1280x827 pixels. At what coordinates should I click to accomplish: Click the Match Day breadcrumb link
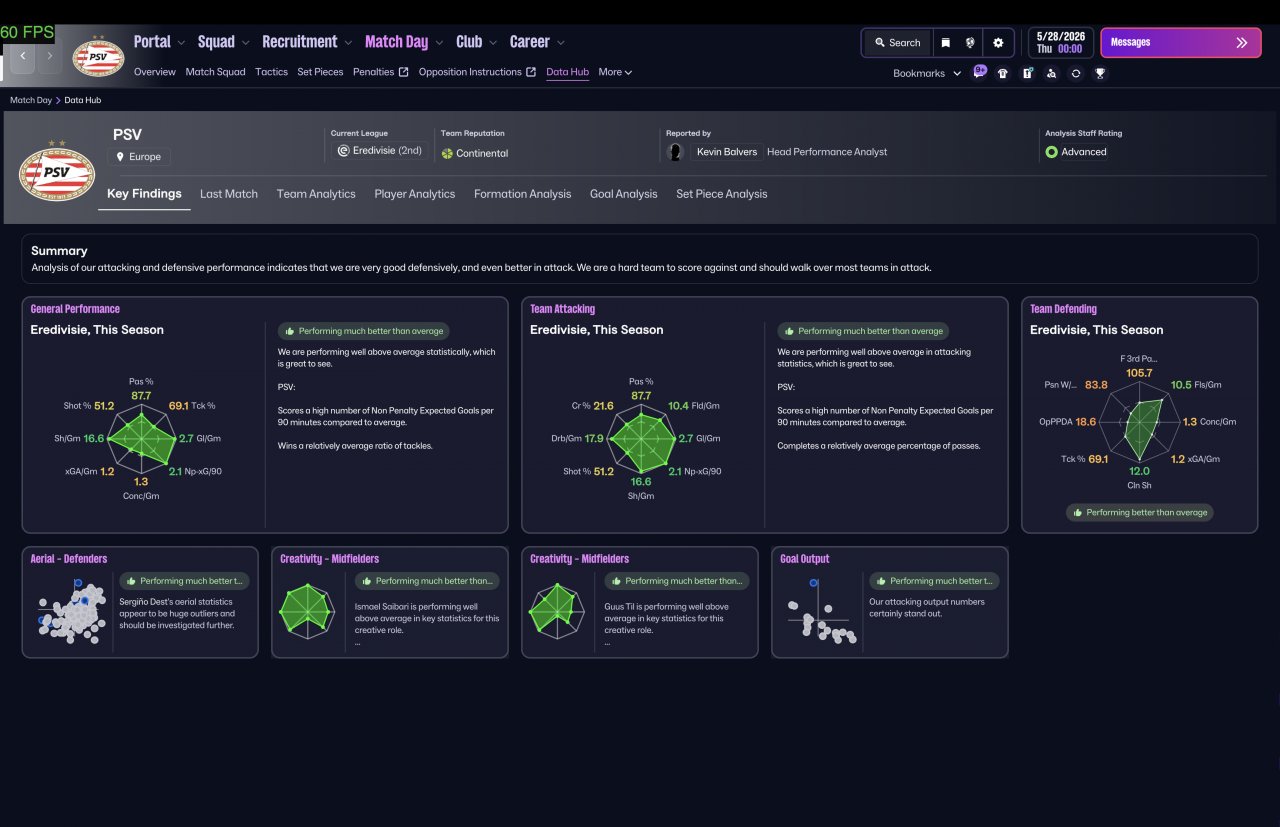point(31,100)
